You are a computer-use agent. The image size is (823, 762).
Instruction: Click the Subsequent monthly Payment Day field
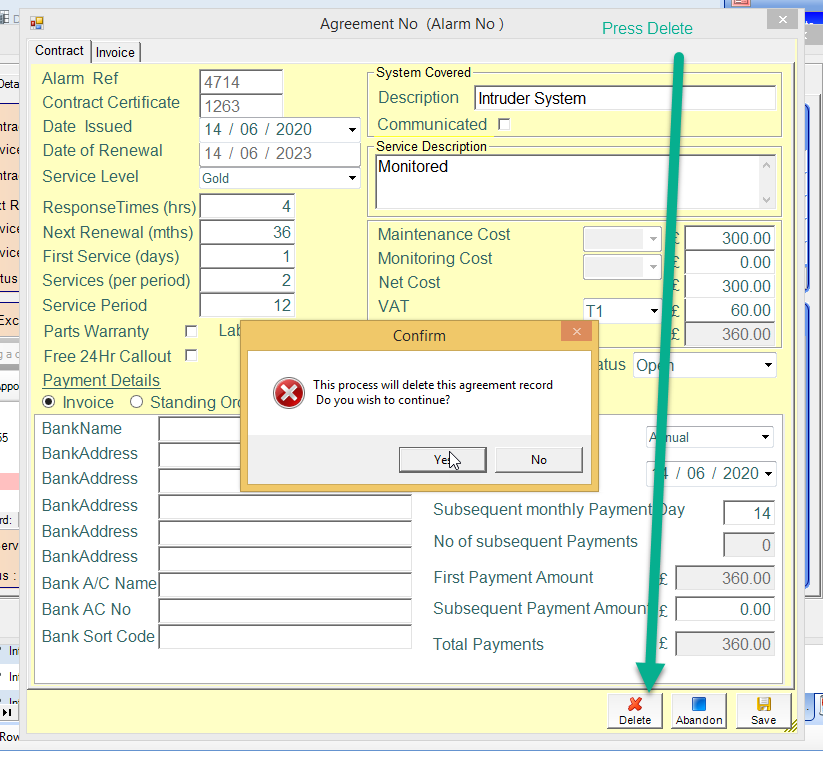[749, 513]
